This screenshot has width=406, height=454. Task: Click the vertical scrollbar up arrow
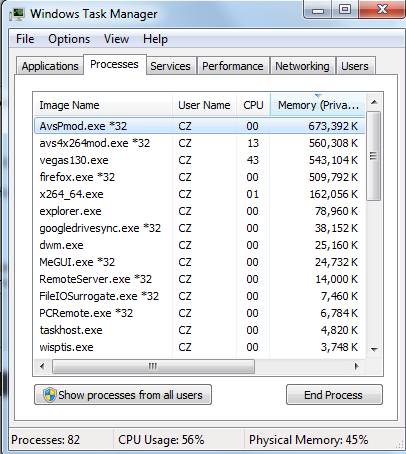(x=374, y=103)
